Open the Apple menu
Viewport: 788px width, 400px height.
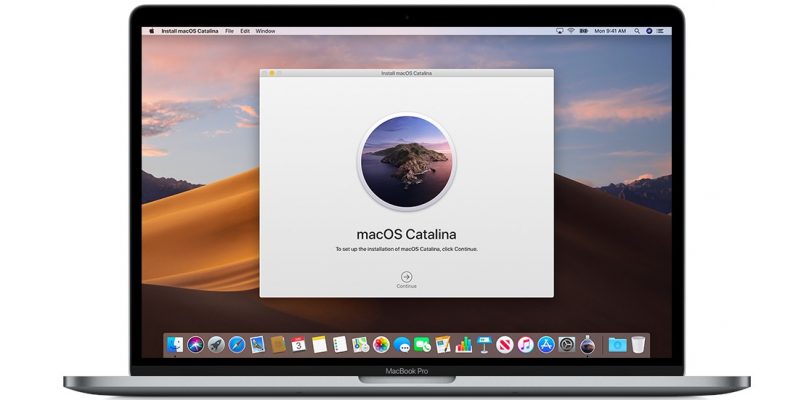click(x=152, y=31)
